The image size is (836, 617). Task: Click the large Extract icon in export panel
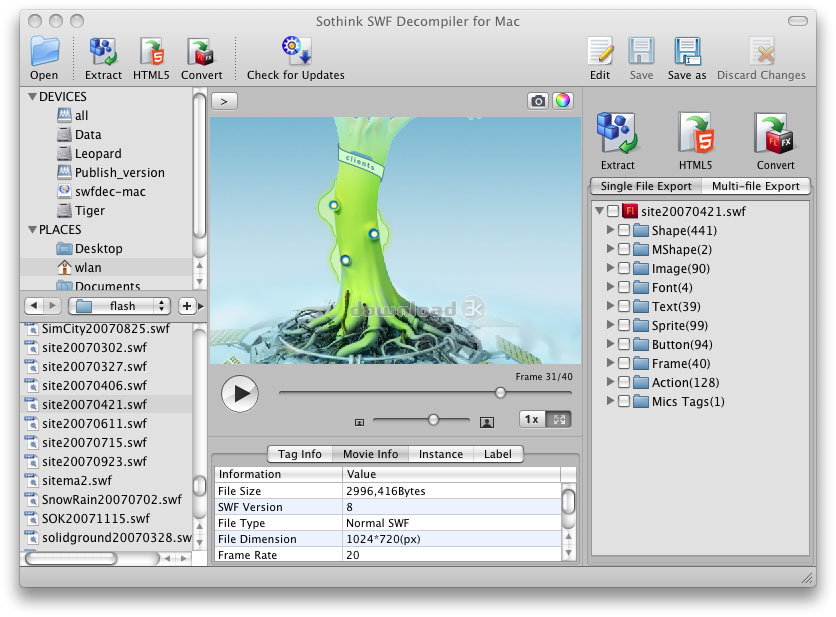pos(617,133)
